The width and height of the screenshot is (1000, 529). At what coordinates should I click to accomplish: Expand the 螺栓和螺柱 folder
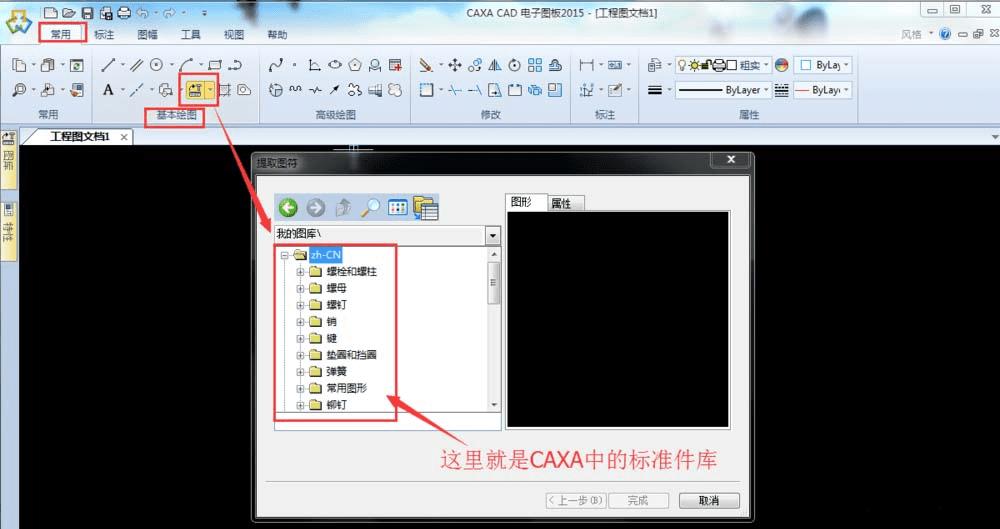click(x=300, y=271)
